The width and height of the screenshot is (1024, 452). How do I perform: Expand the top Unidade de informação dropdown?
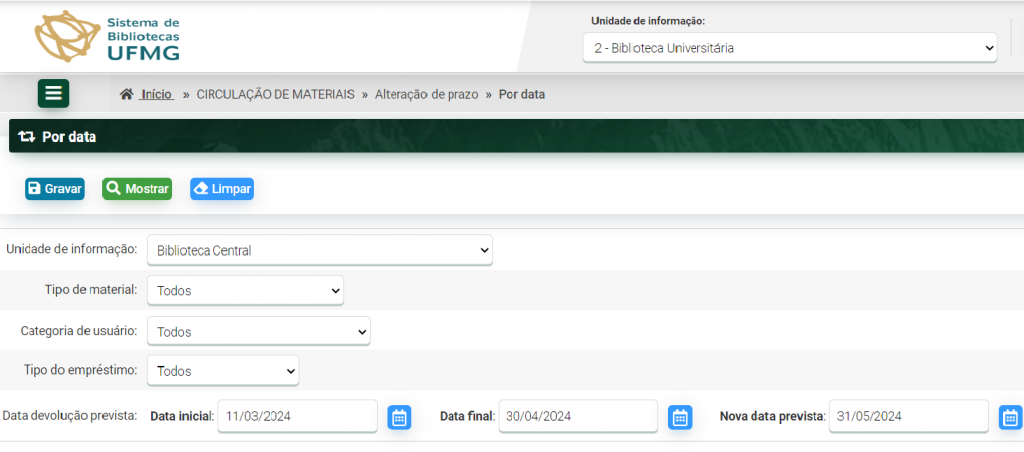tap(789, 47)
